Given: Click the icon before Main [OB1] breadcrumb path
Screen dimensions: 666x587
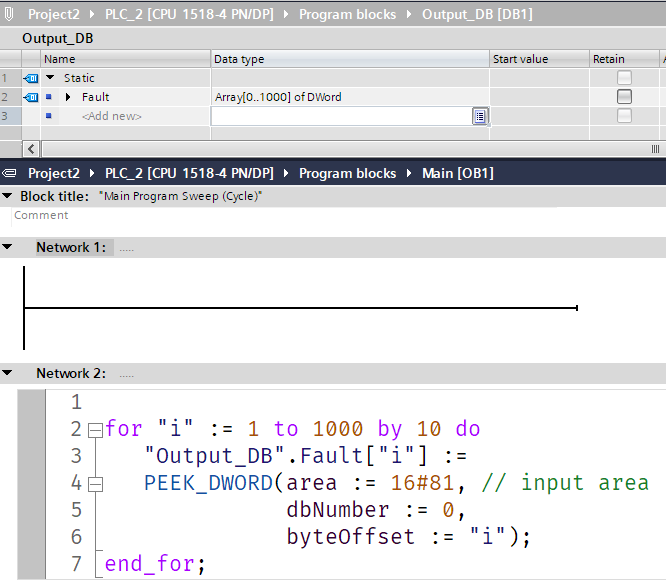Looking at the screenshot, I should click(x=9, y=173).
